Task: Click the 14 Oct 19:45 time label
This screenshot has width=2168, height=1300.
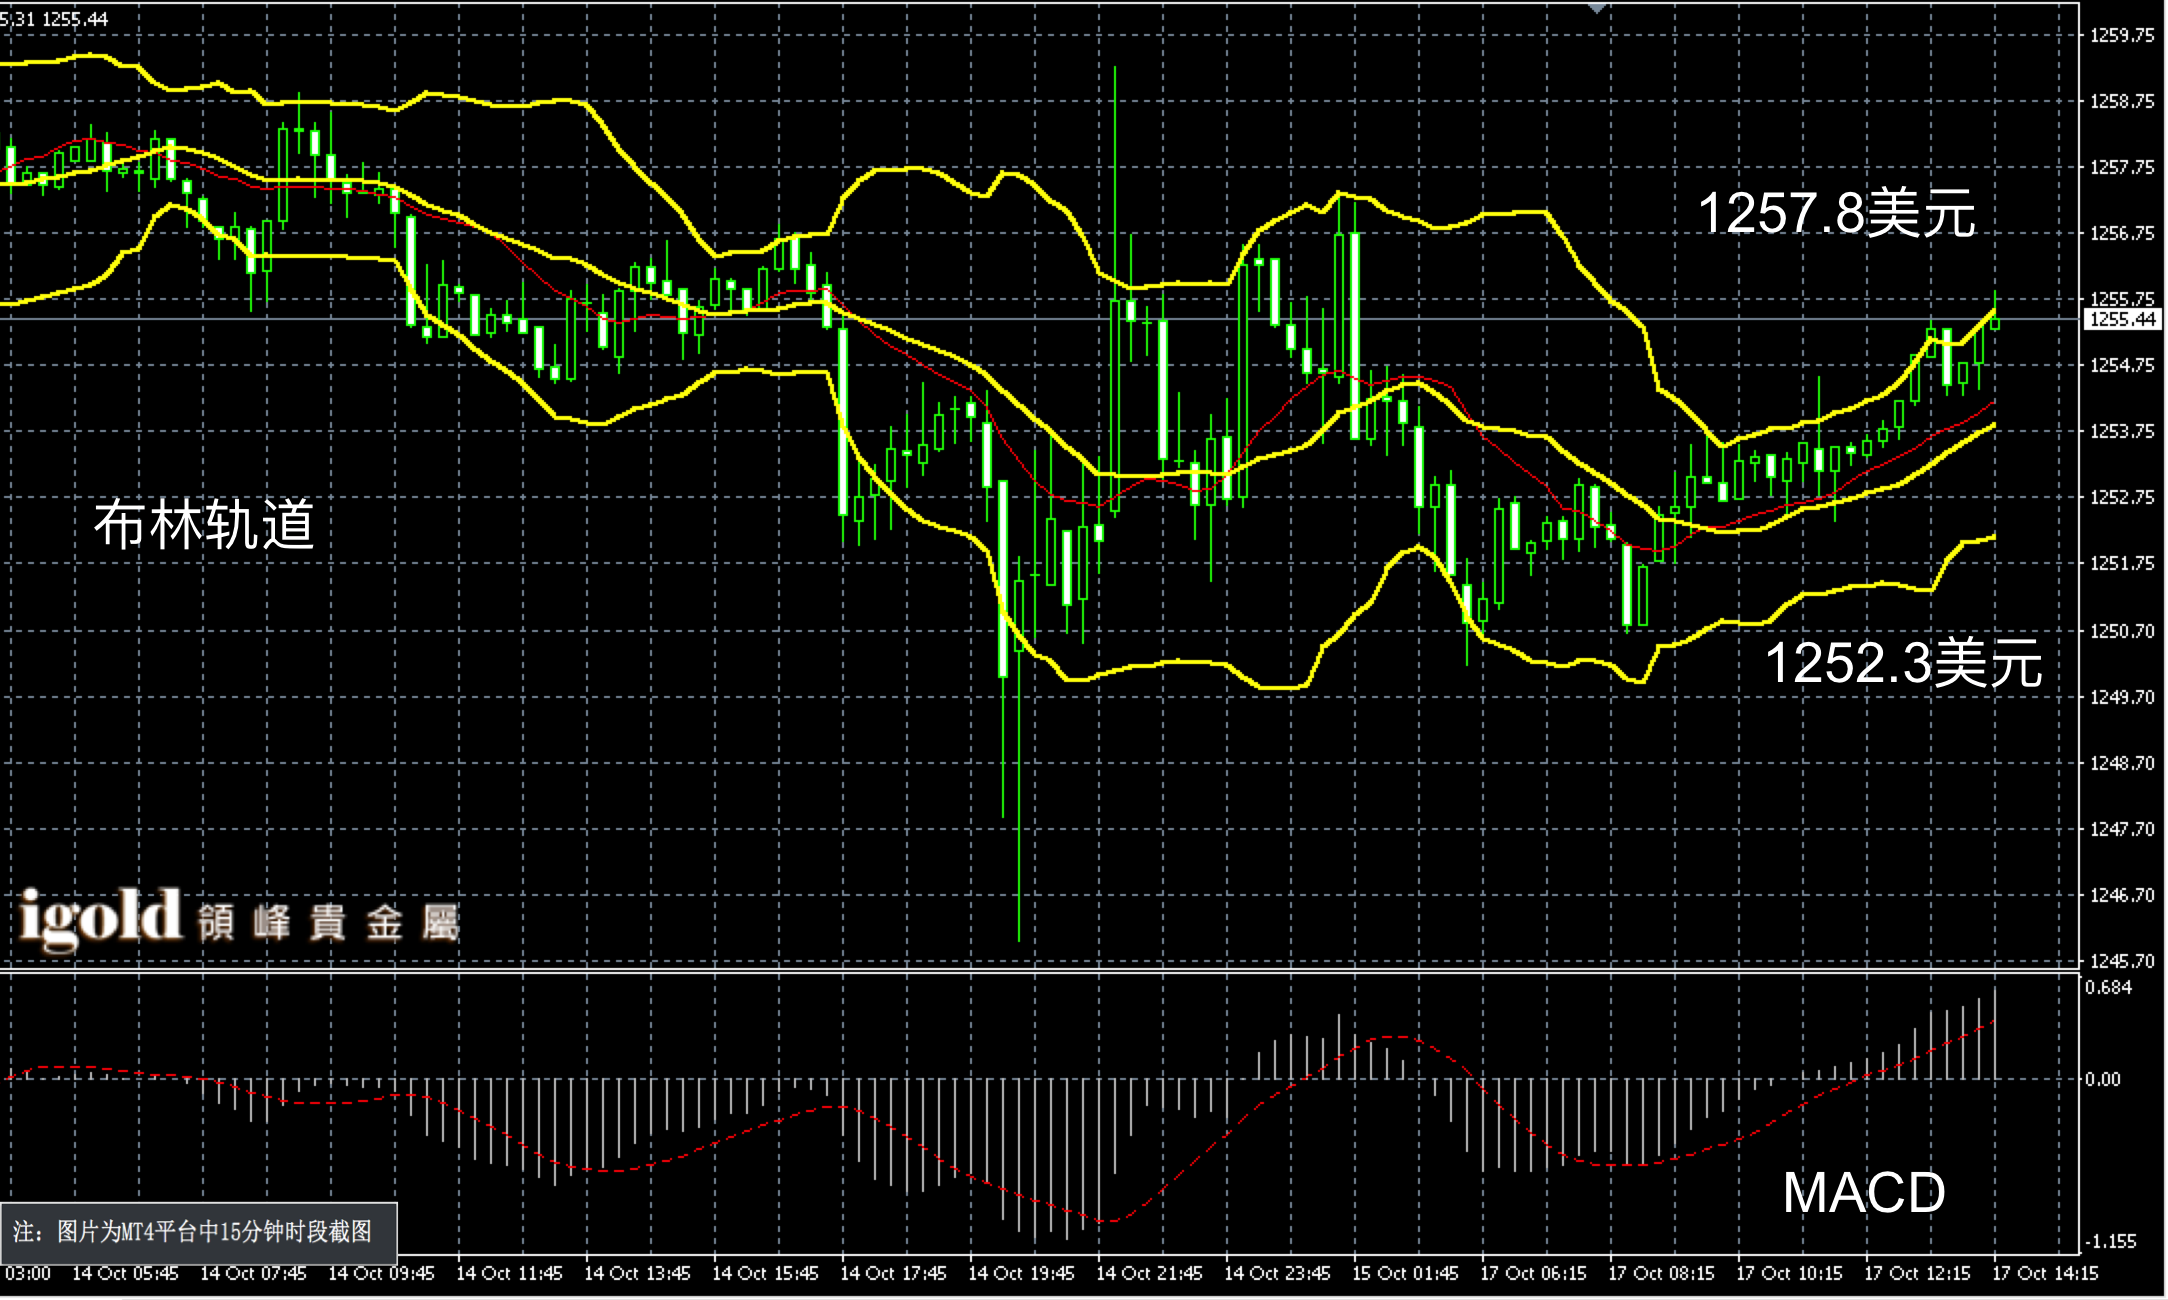Action: (1021, 1274)
